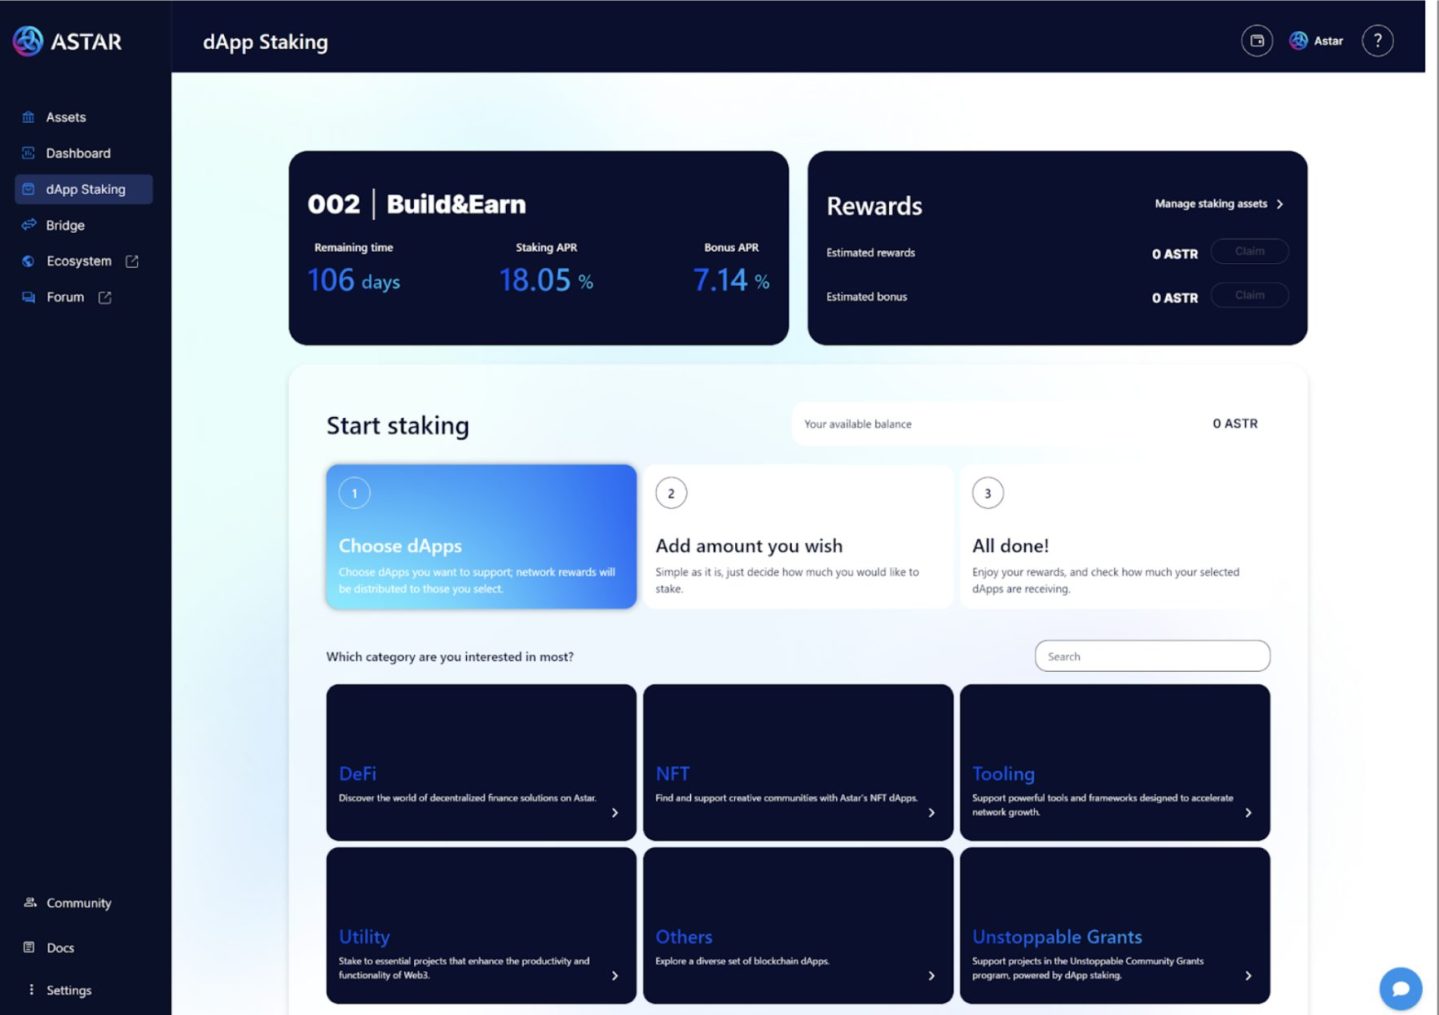Click the dApp search field
The height and width of the screenshot is (1015, 1439).
[x=1152, y=656]
